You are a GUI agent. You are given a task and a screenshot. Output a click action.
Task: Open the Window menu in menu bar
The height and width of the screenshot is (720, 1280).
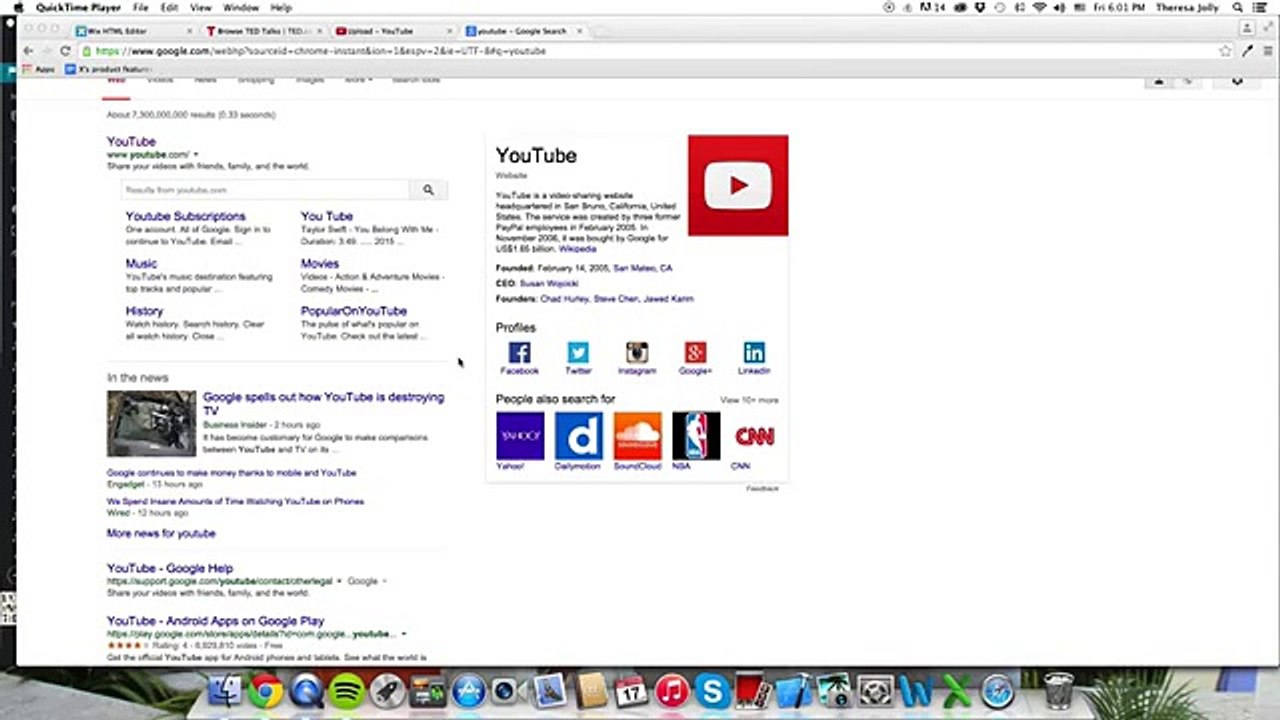(241, 7)
